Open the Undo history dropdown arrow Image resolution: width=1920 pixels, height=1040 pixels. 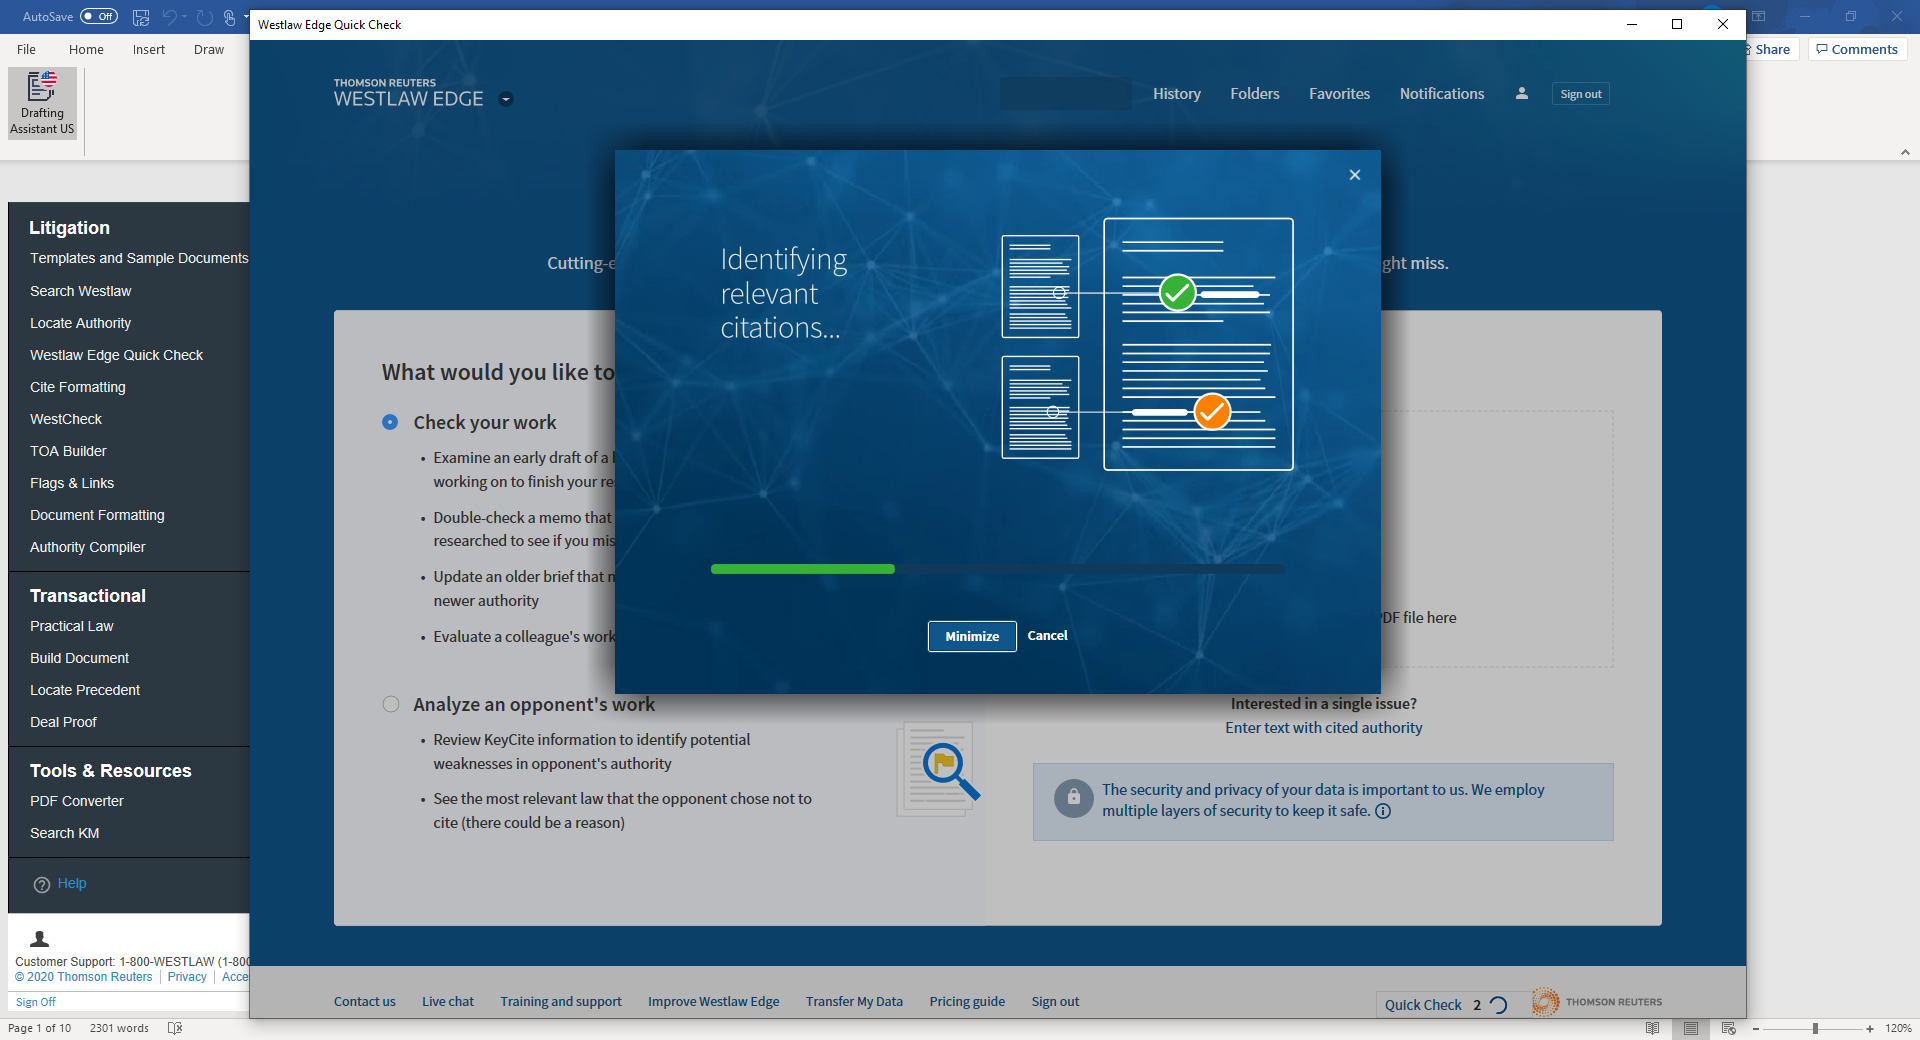tap(185, 17)
